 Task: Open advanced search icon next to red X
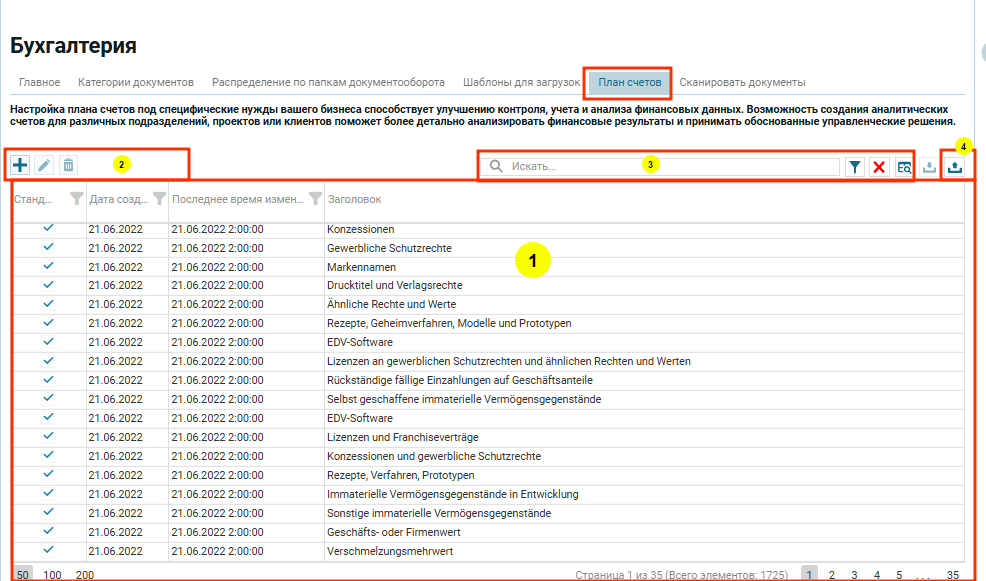904,167
